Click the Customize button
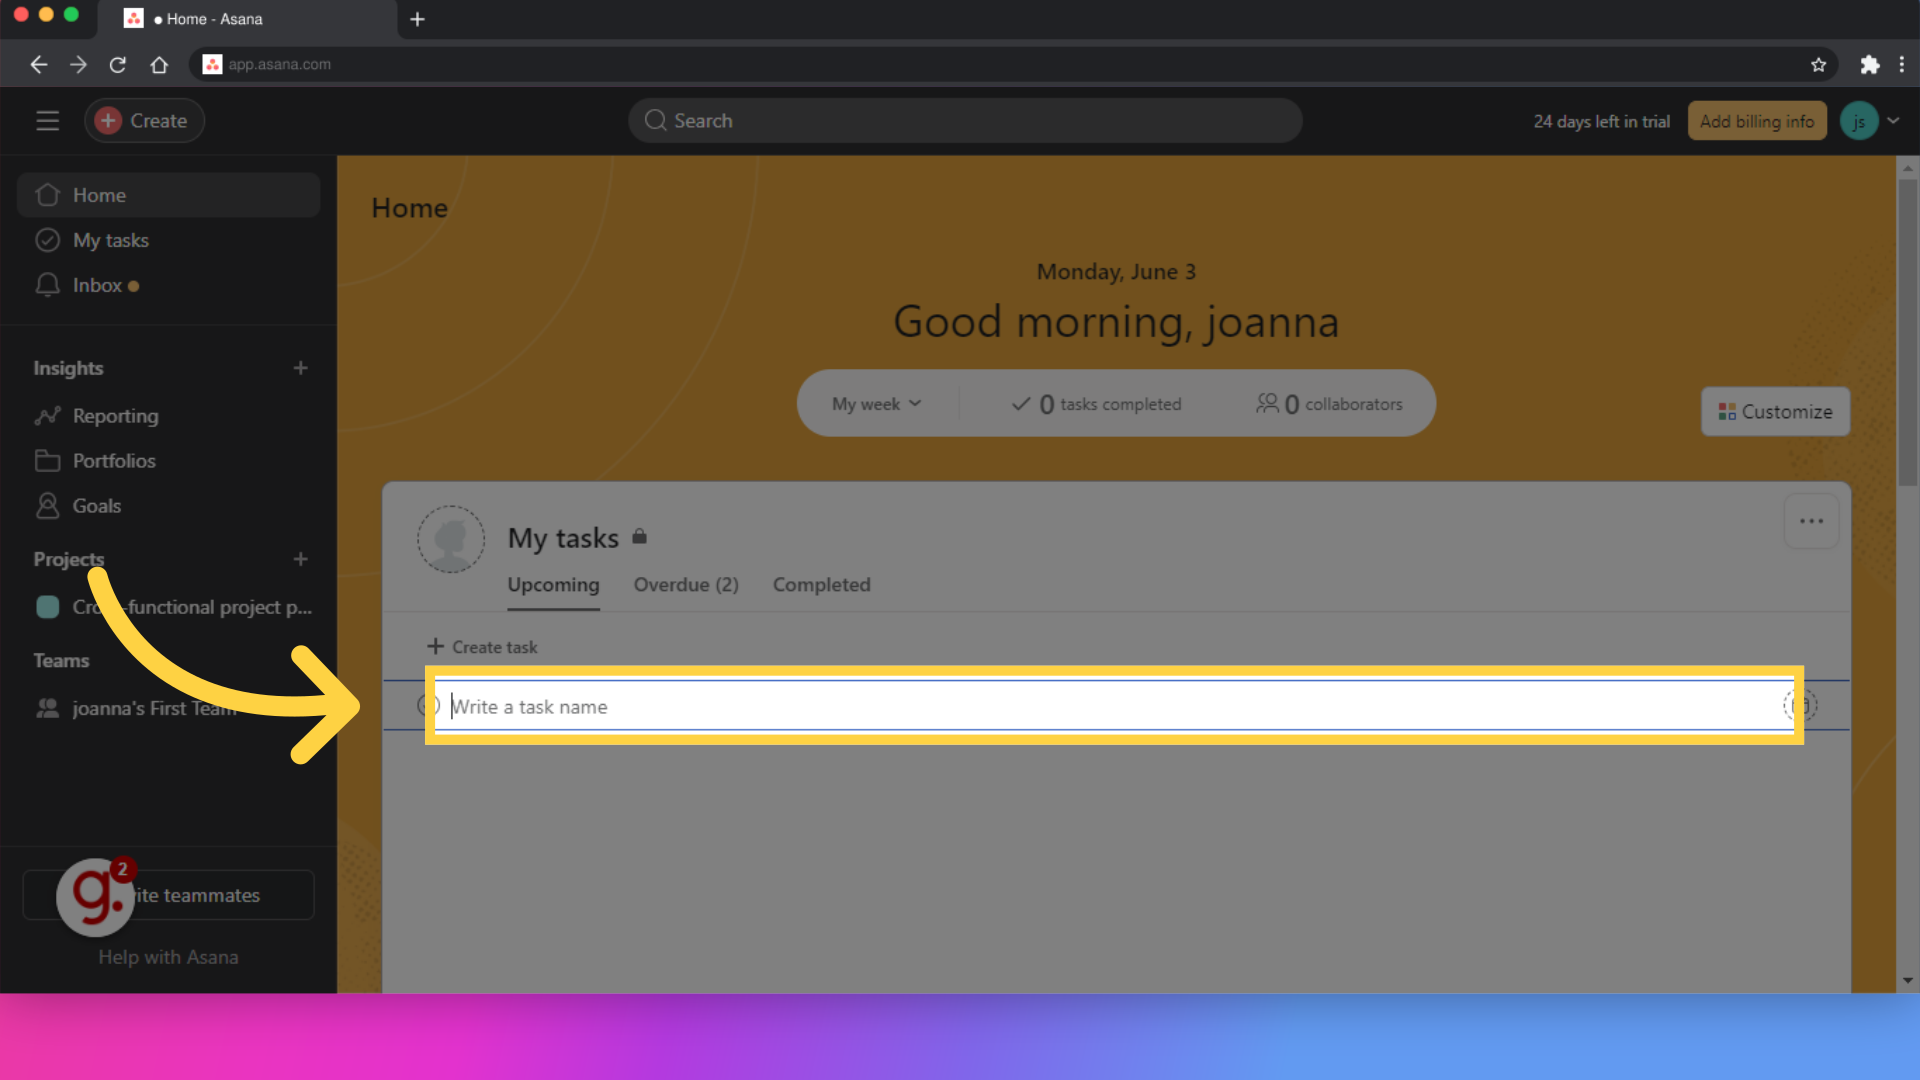Screen dimensions: 1920x1080 click(1775, 412)
